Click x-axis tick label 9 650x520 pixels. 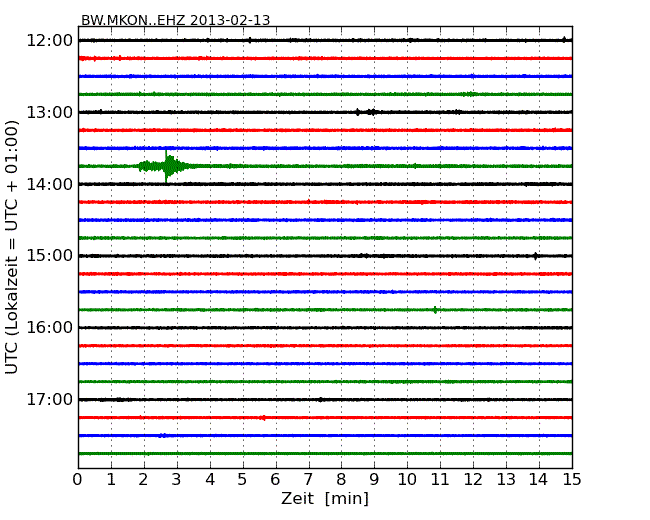[374, 480]
